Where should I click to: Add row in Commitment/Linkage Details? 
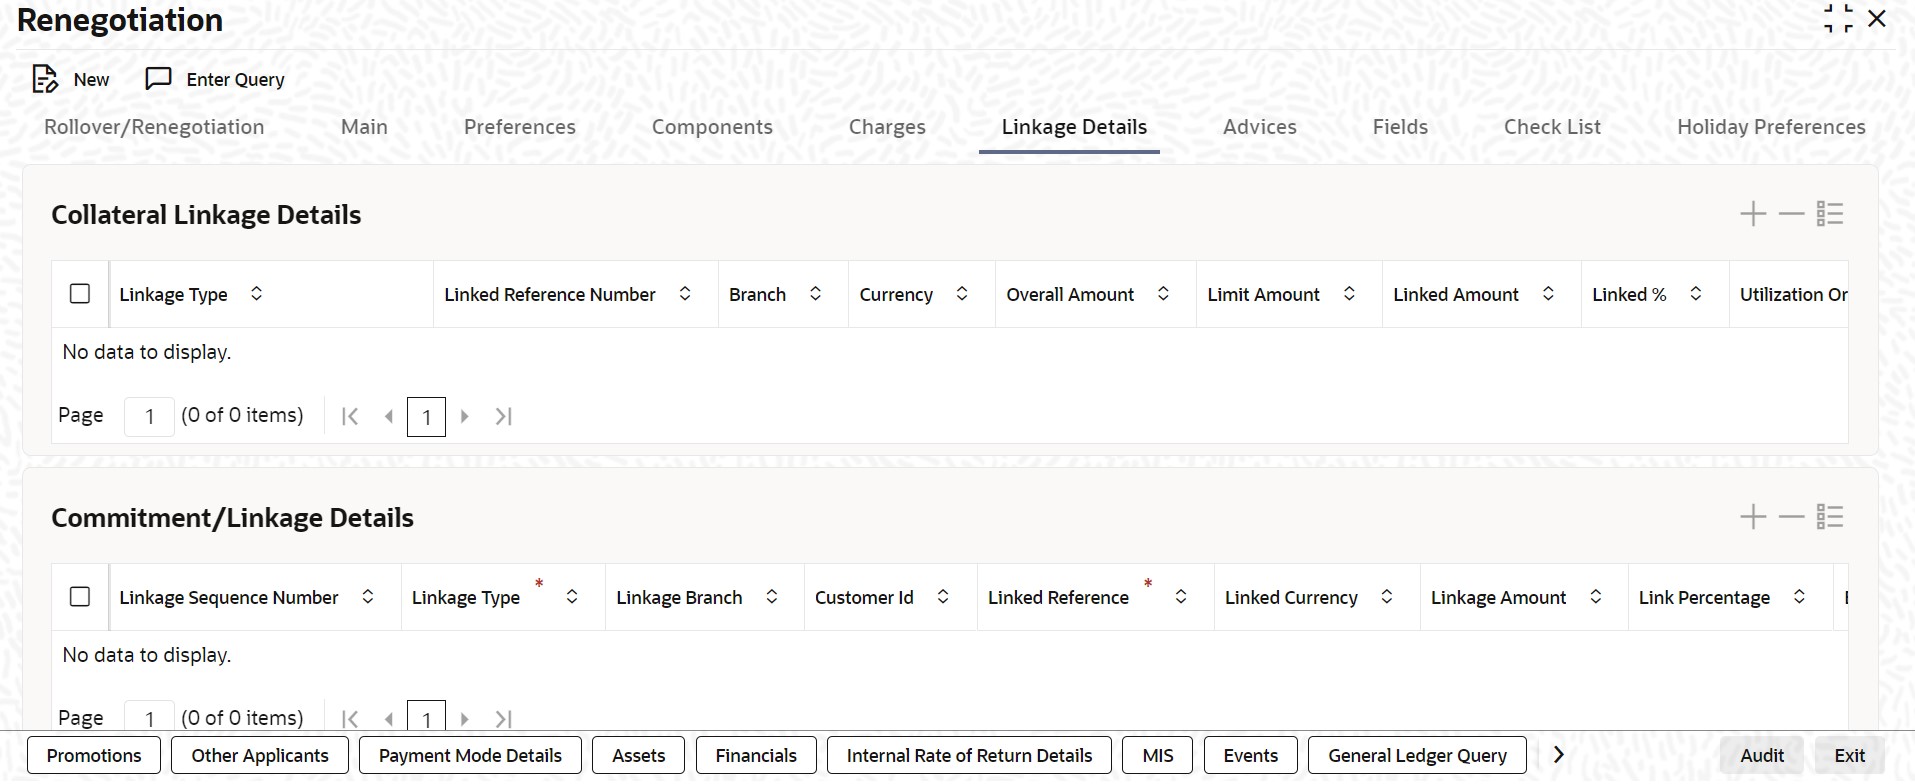pyautogui.click(x=1753, y=517)
